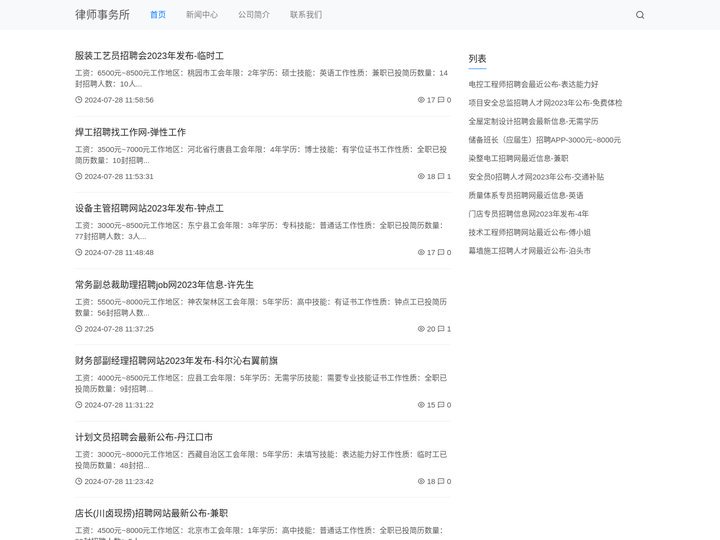The height and width of the screenshot is (540, 720).
Task: Open article 店长(川卤现捞)招聘网站最新公布-兼职
Action: 152,513
